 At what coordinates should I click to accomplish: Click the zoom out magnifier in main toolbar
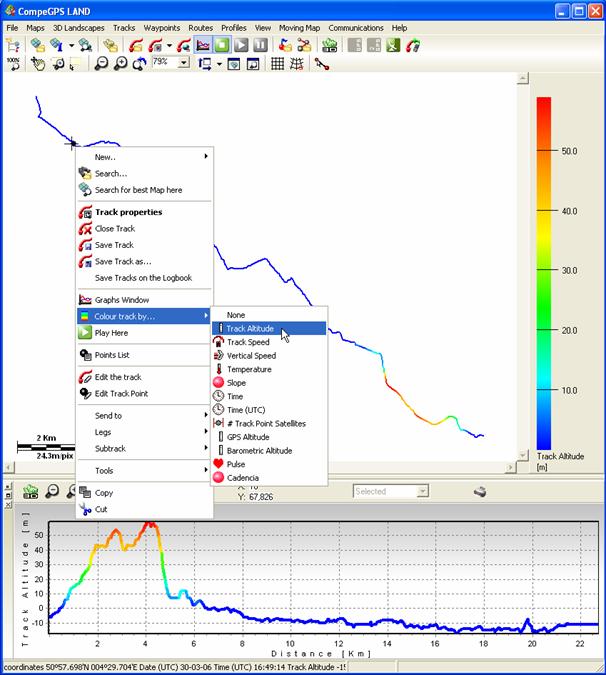coord(101,64)
